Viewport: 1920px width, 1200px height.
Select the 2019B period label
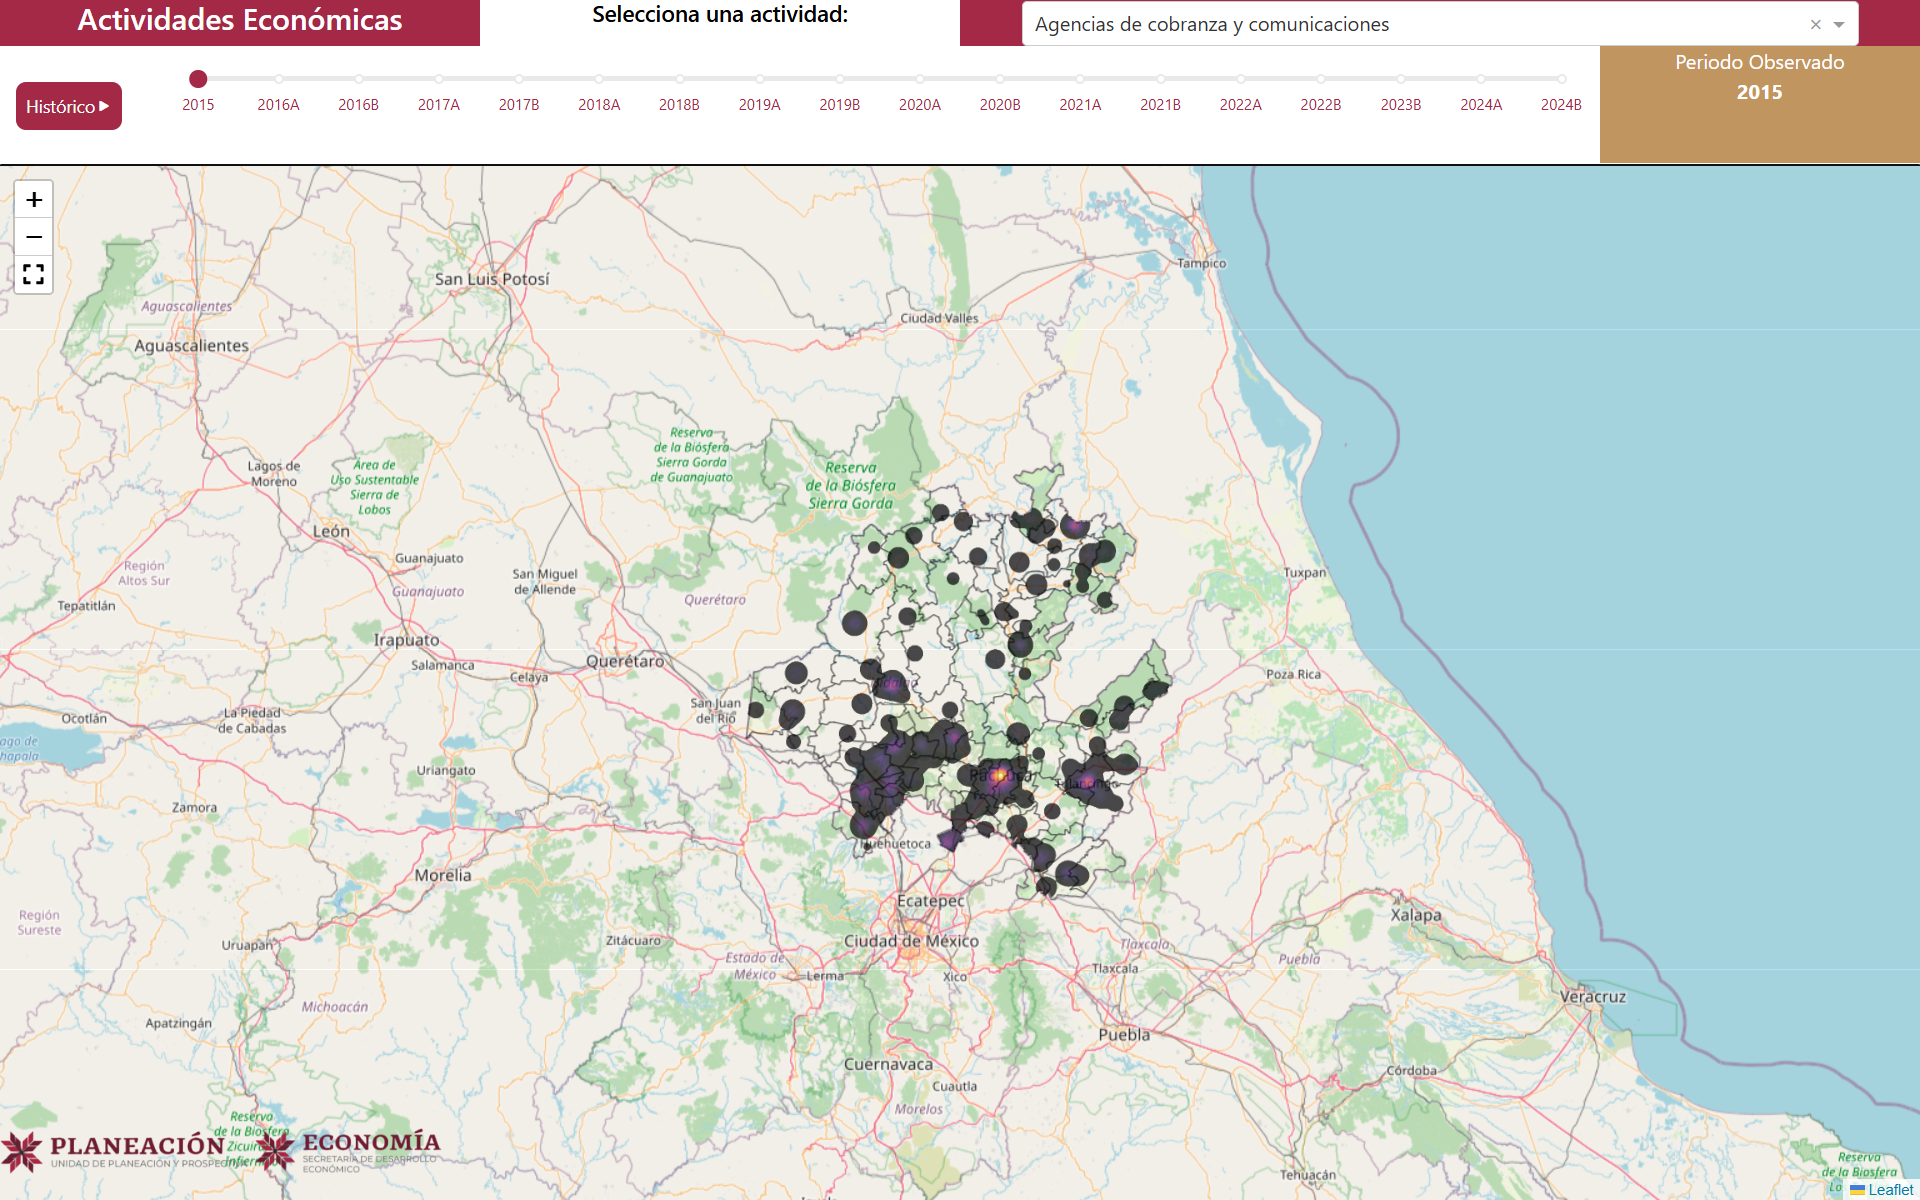coord(839,105)
